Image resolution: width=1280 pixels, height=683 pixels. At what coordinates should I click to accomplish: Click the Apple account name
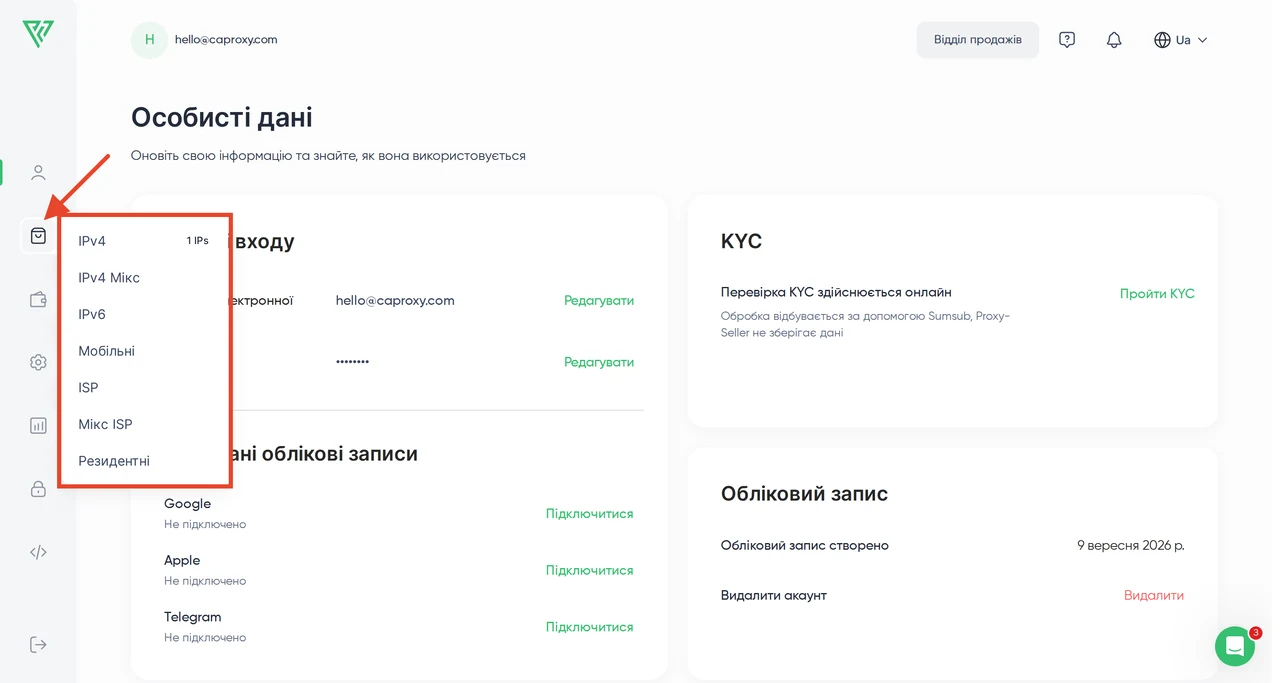click(x=182, y=560)
